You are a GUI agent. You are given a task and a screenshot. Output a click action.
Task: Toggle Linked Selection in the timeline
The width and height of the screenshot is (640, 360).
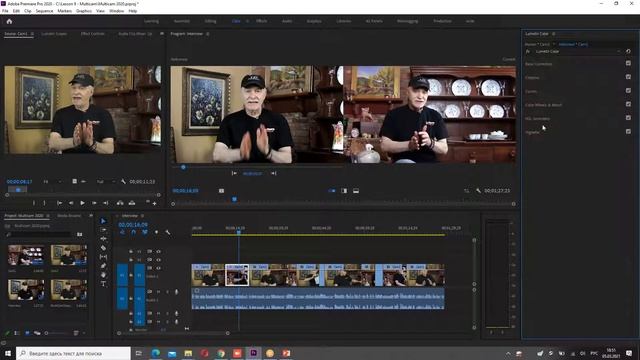pos(145,232)
